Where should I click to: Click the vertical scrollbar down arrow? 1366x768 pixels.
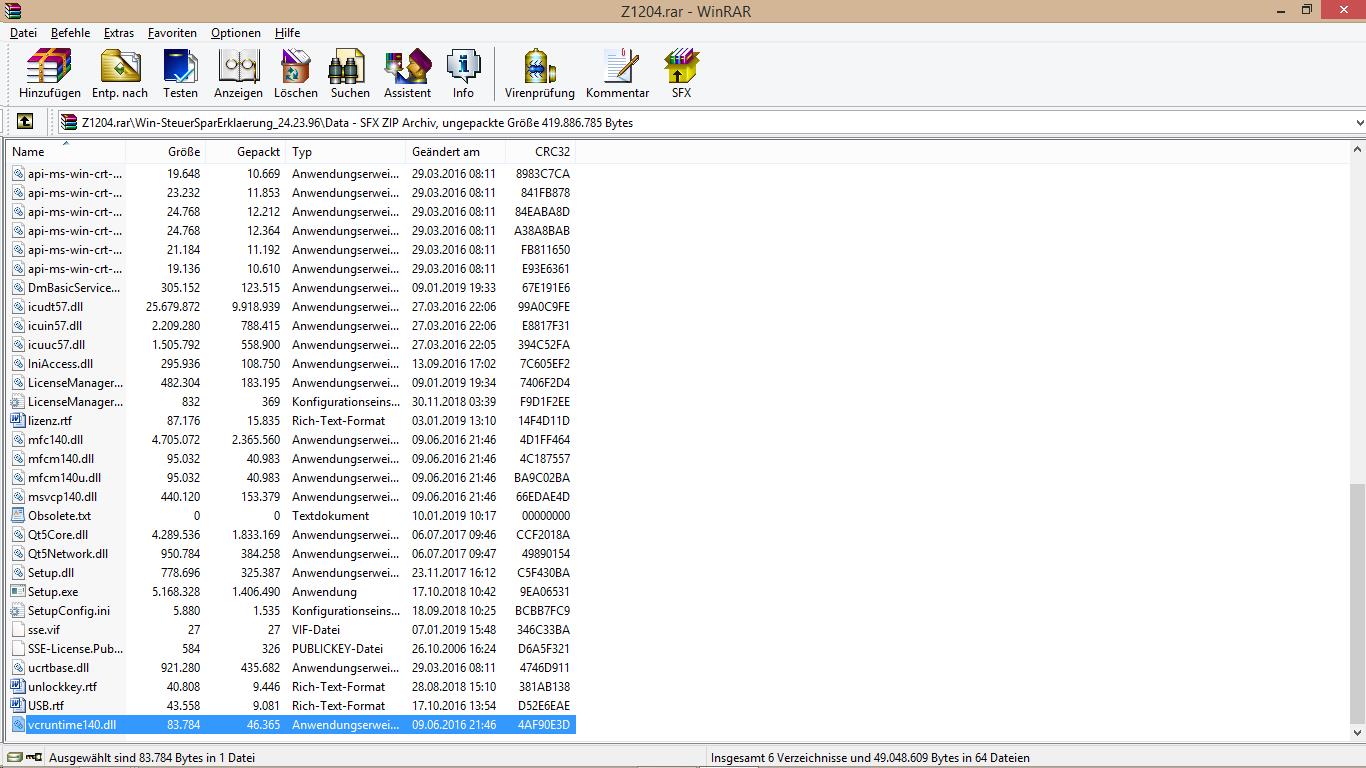(1357, 734)
